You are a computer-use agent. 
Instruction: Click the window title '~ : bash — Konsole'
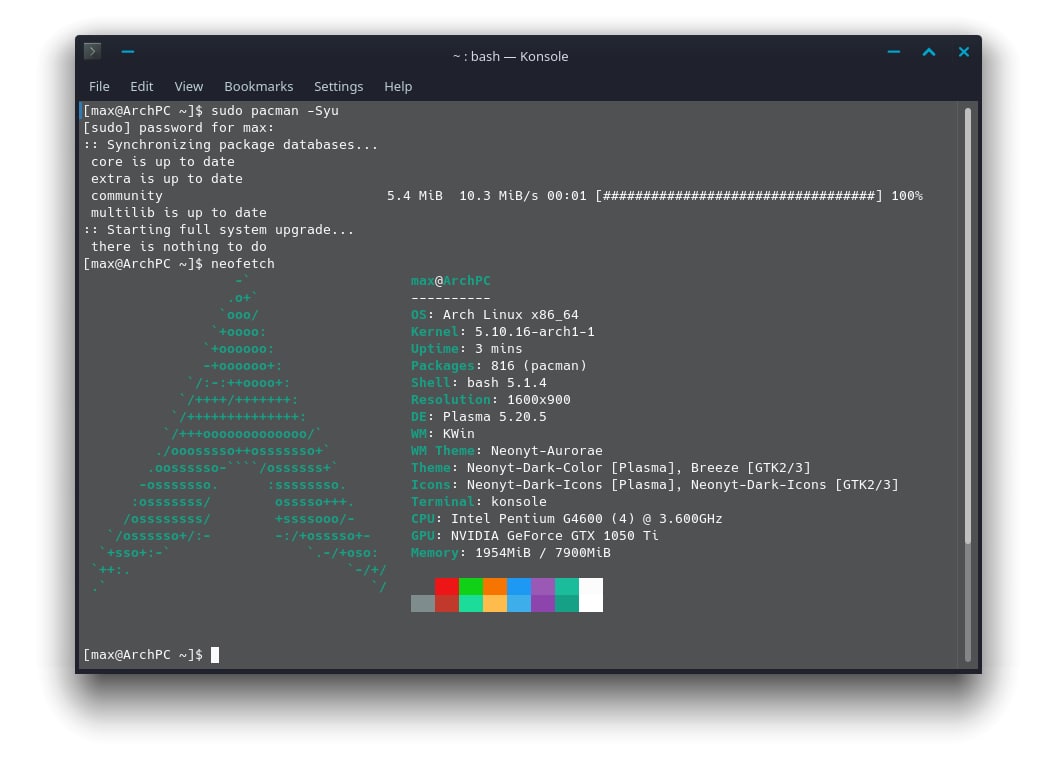pos(510,57)
